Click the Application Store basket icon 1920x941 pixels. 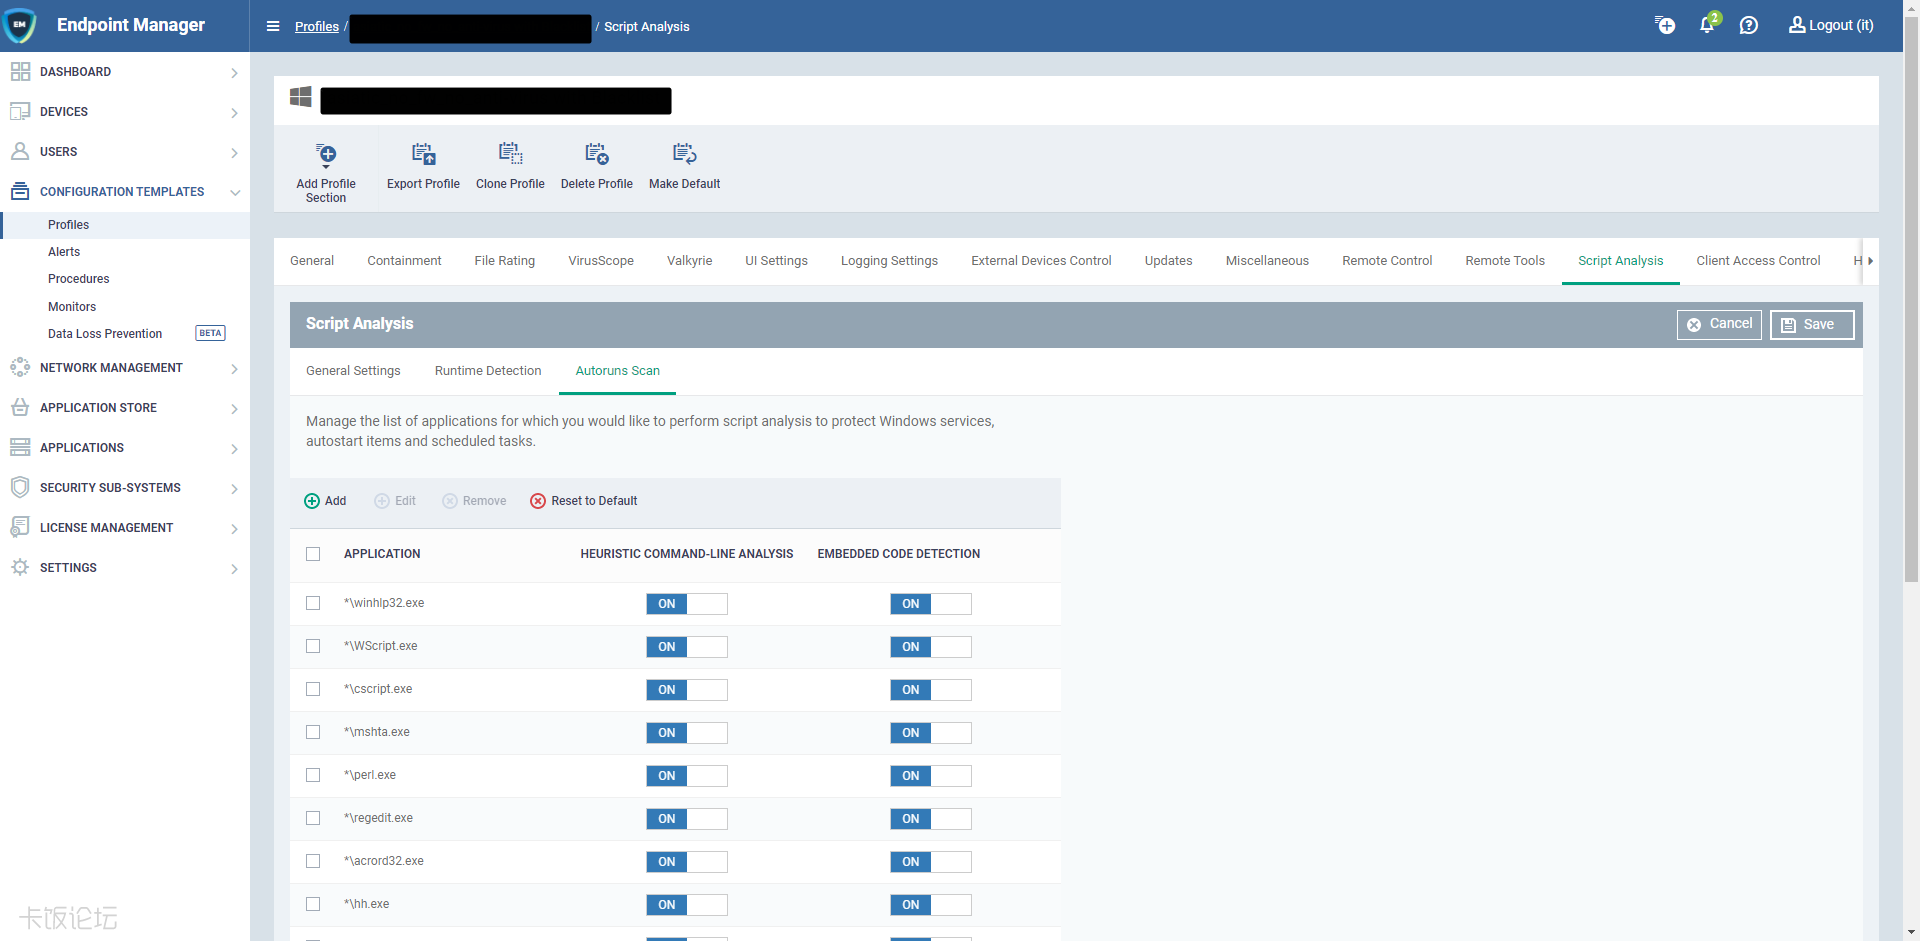pyautogui.click(x=20, y=407)
